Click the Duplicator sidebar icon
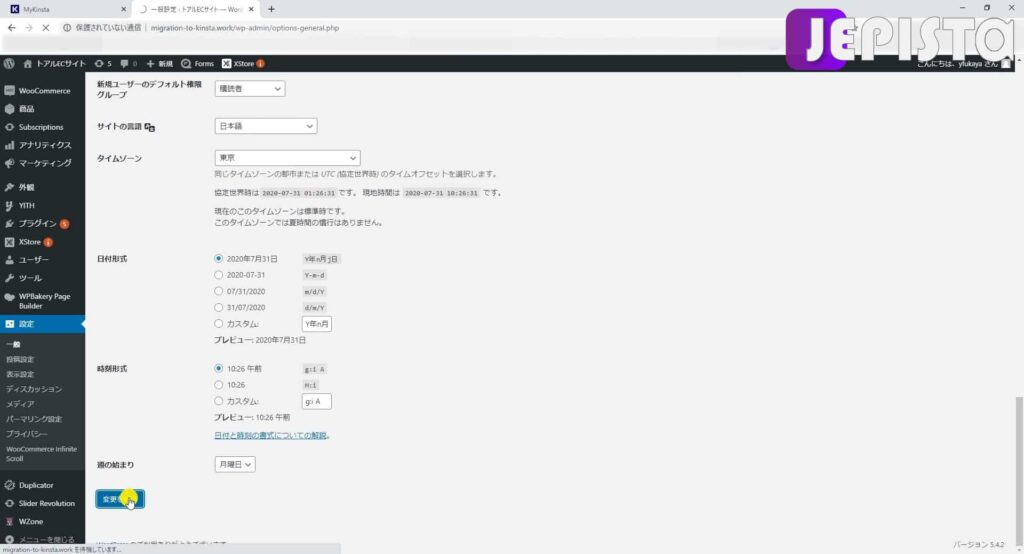 (9, 485)
